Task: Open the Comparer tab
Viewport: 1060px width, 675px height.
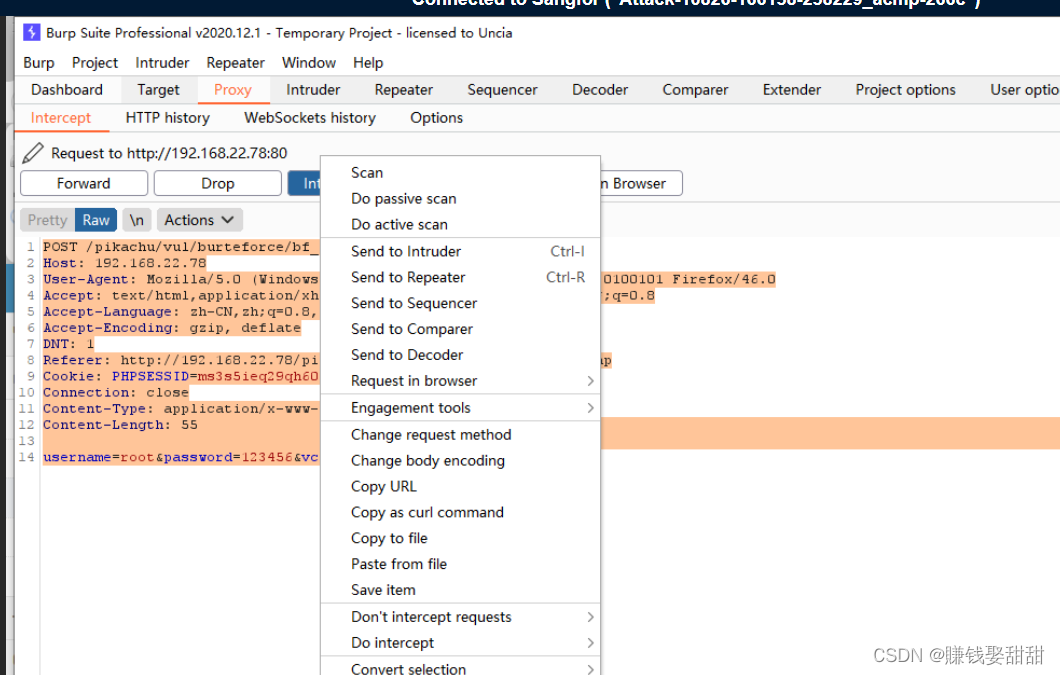Action: coord(695,90)
